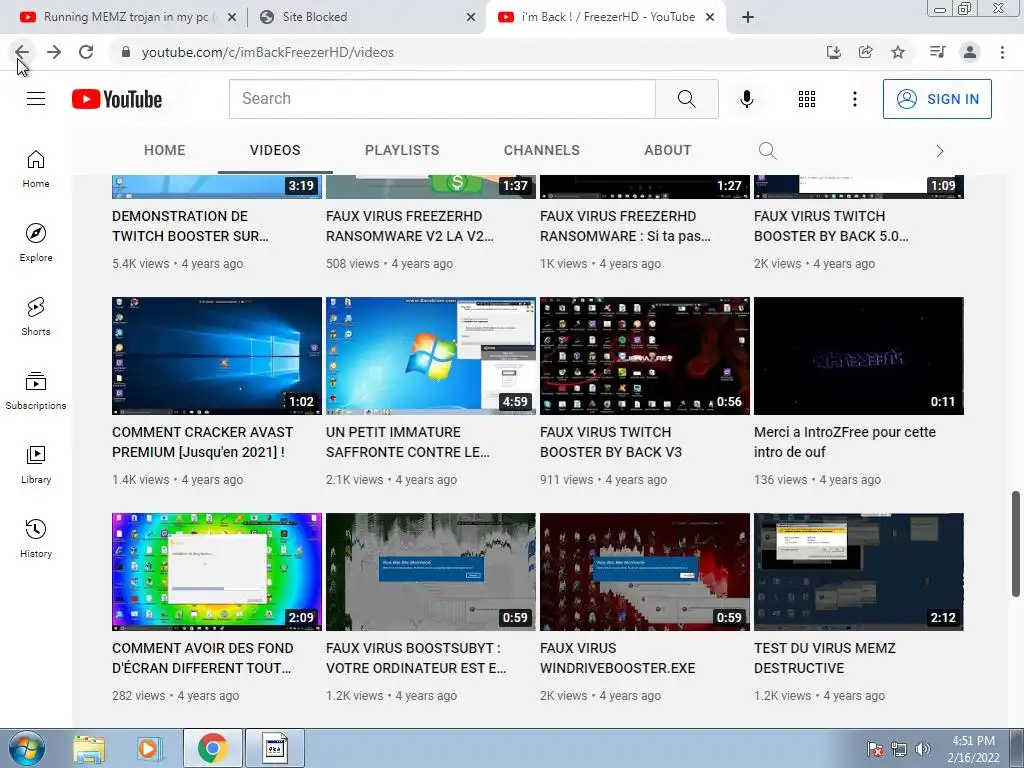Open YouTube settings three-dot menu
The width and height of the screenshot is (1024, 768).
855,99
